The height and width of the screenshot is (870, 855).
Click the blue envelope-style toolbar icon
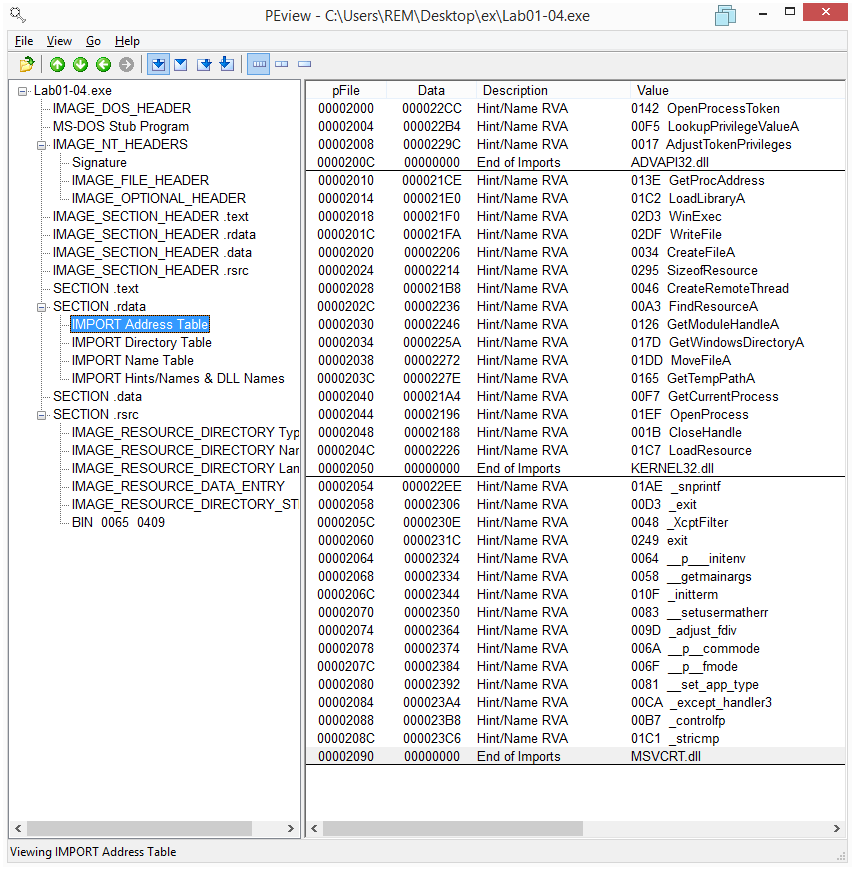click(181, 64)
